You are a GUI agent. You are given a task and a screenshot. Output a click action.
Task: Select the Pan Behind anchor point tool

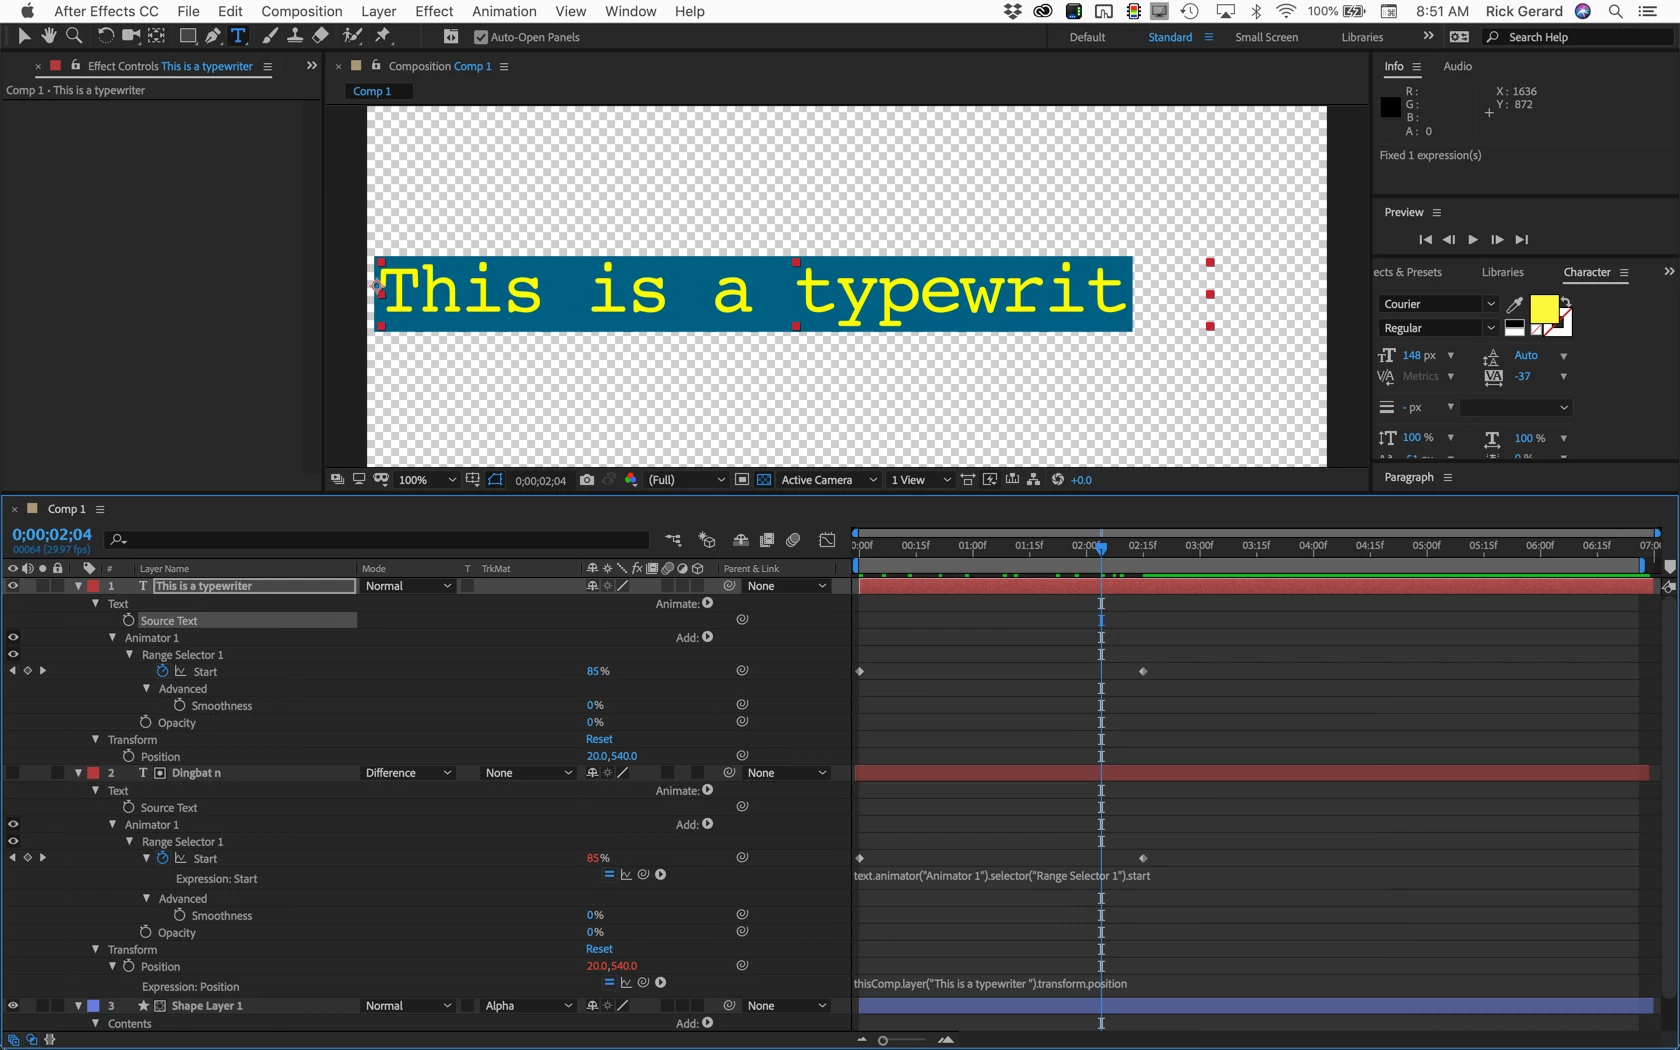(x=157, y=36)
